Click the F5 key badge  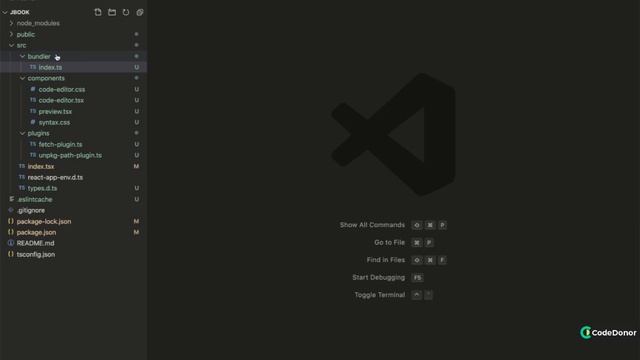click(x=417, y=278)
